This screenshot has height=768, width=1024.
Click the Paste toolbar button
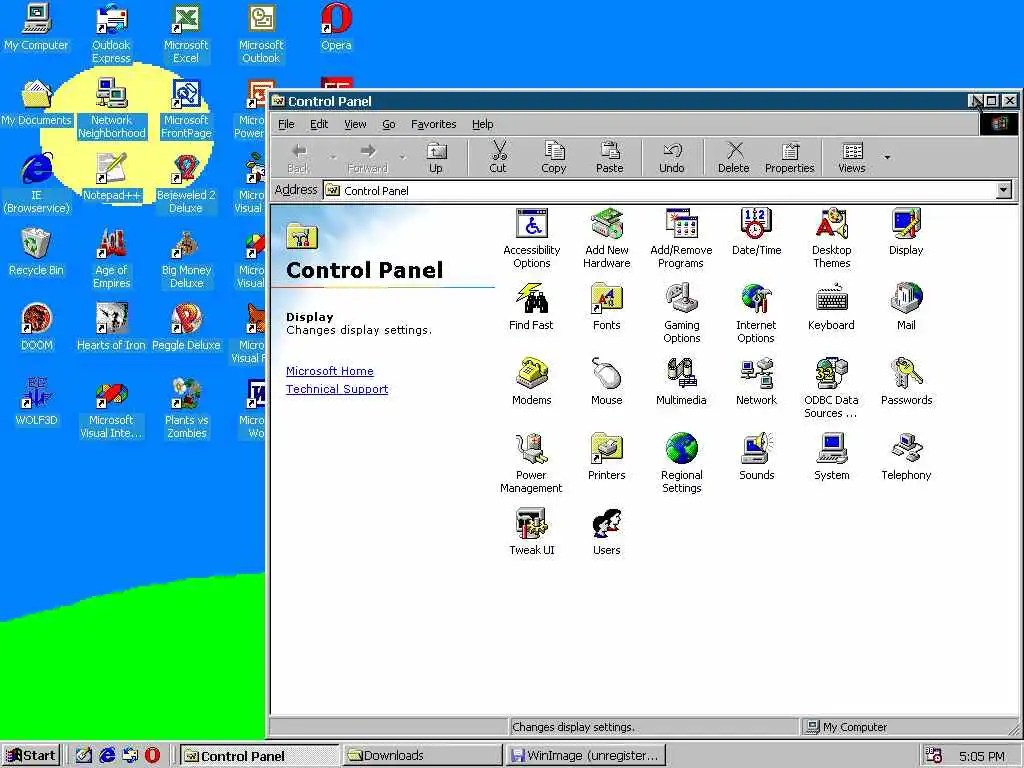(x=609, y=157)
